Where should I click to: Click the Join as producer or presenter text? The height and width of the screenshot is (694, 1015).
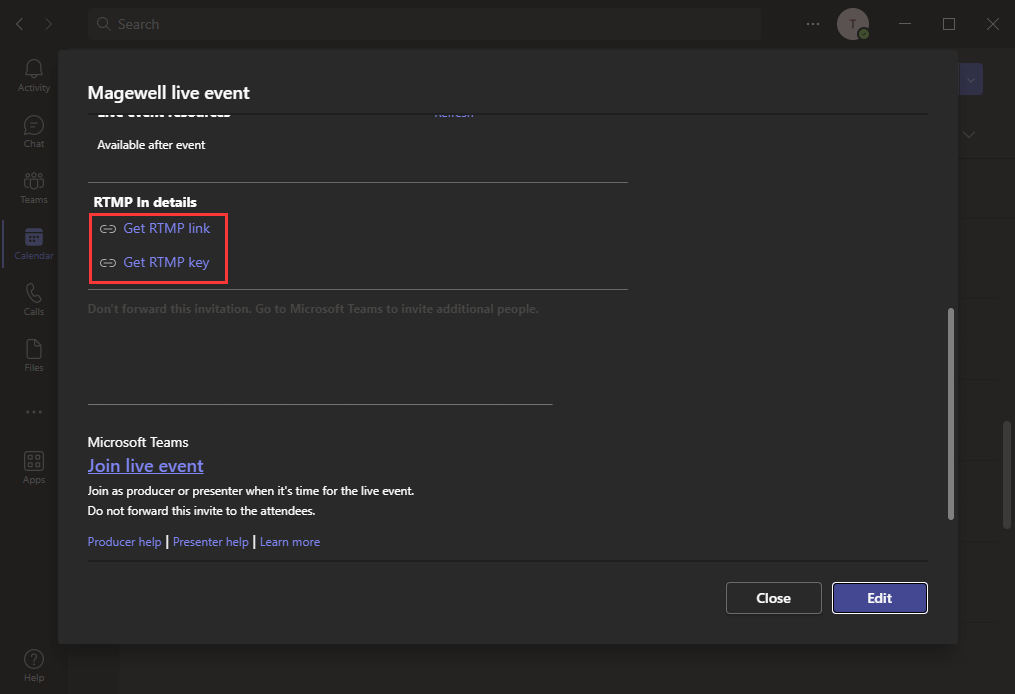251,491
